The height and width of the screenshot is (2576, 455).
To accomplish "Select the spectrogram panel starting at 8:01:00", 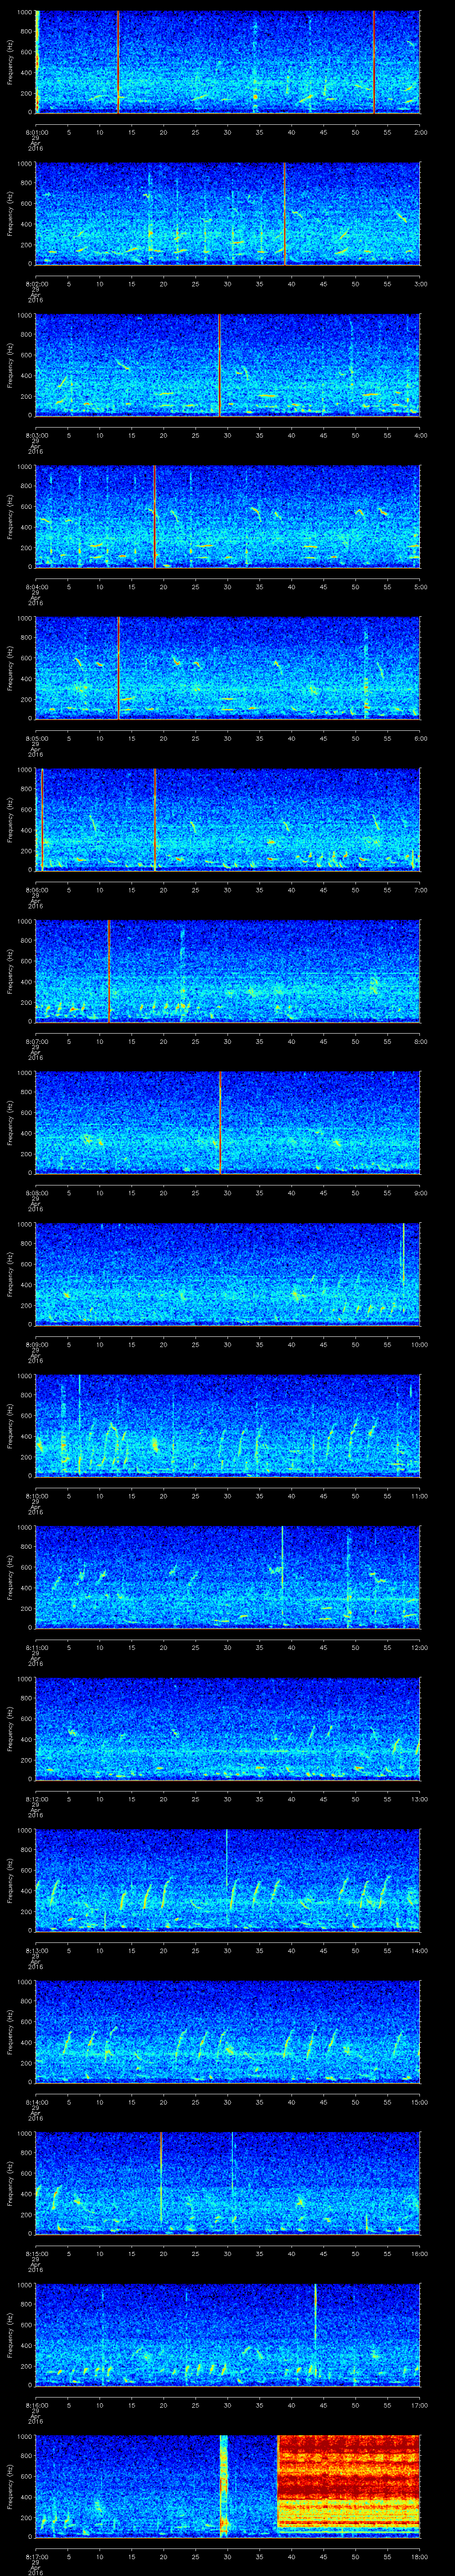I will tap(228, 62).
